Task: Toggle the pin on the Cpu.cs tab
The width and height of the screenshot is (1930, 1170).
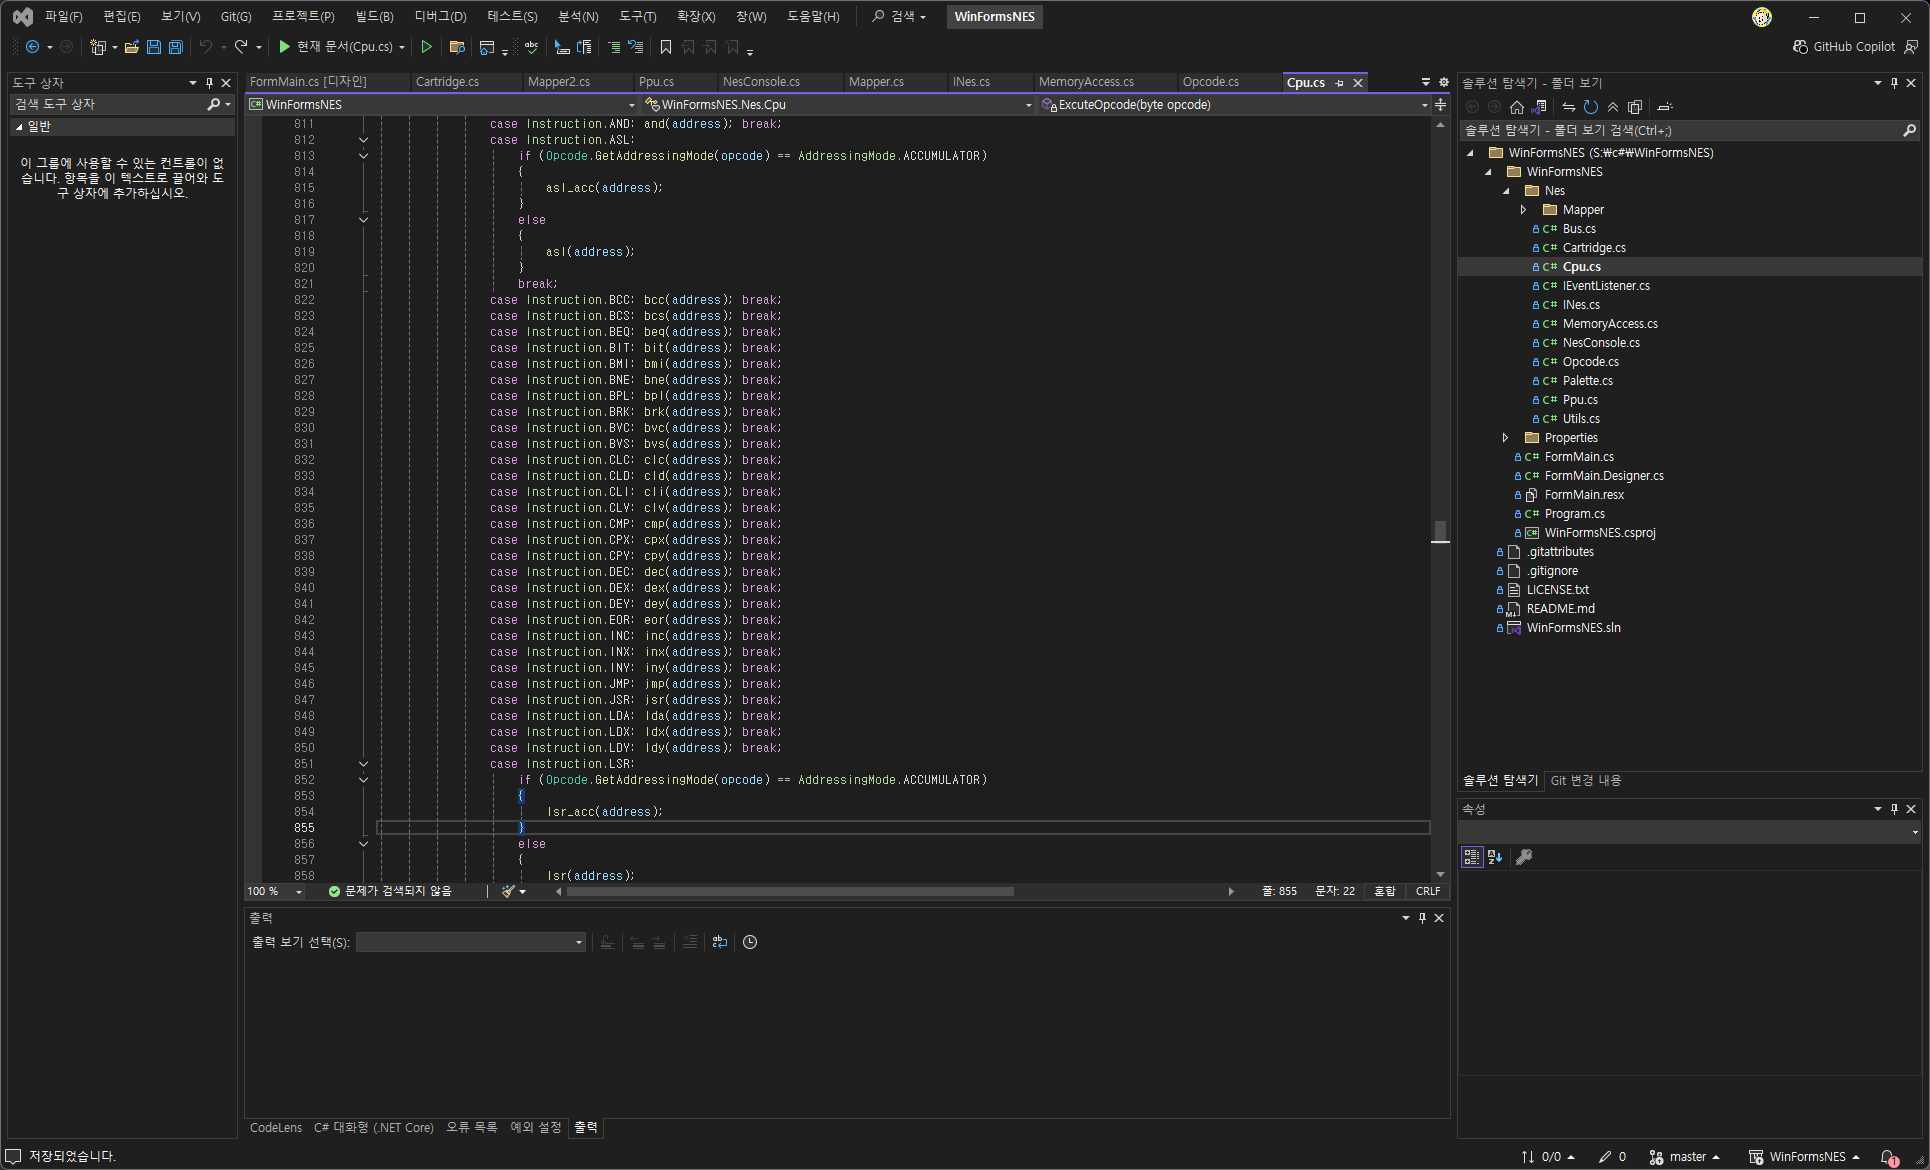Action: pos(1339,83)
